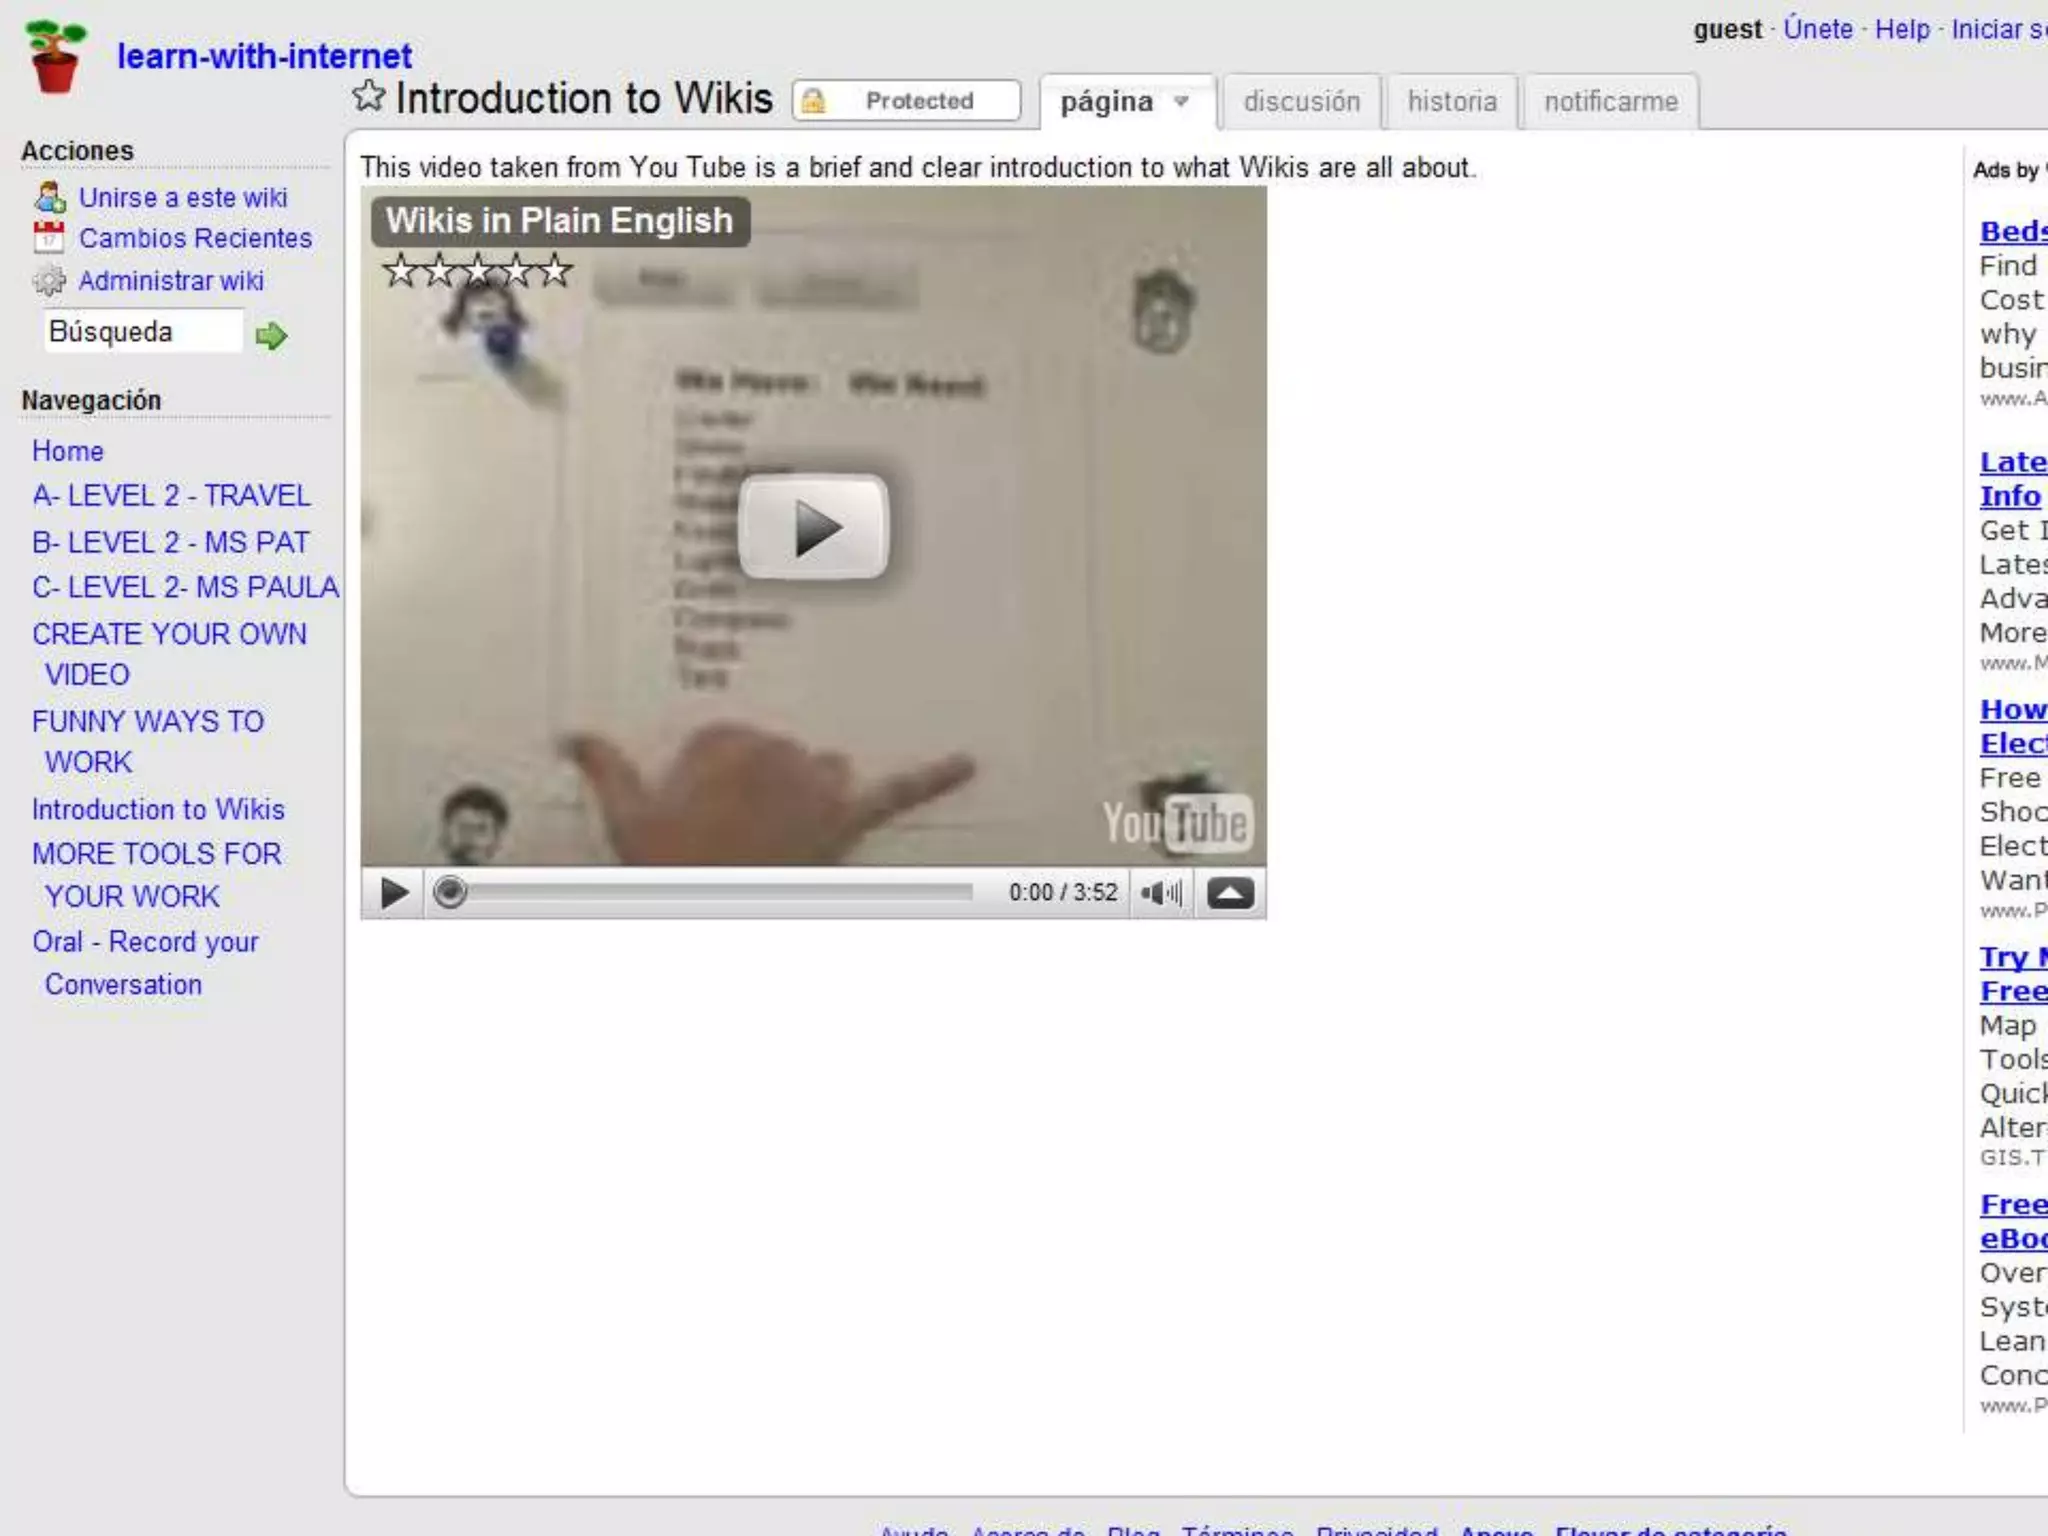Rate the video using the five stars
The width and height of the screenshot is (2048, 1536).
tap(478, 271)
